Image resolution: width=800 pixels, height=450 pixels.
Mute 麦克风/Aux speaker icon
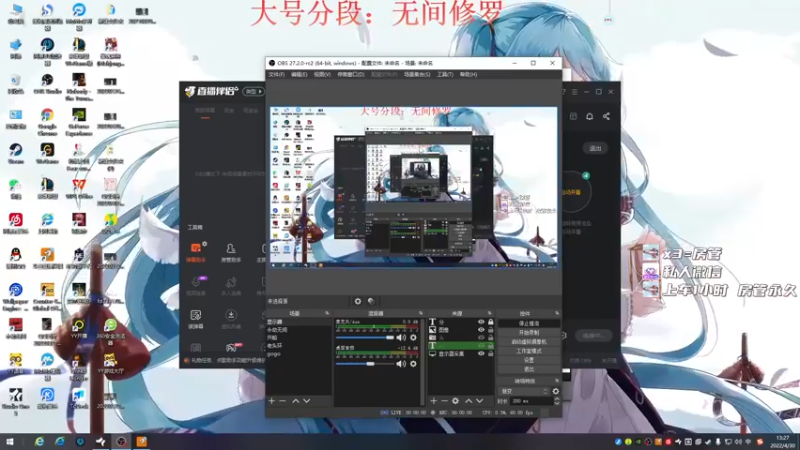pos(401,338)
